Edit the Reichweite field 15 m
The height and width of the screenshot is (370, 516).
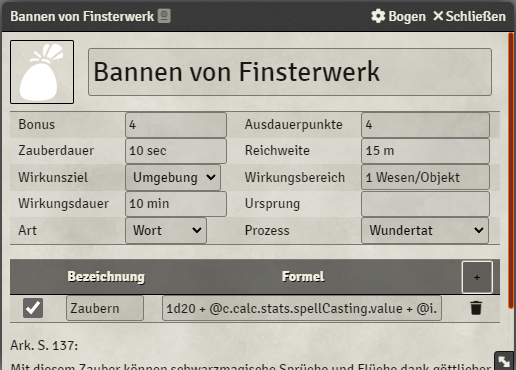click(x=425, y=151)
